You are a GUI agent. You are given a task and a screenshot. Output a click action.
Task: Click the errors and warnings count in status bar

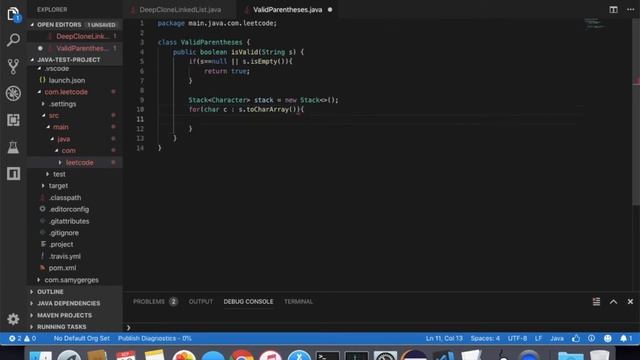(22, 338)
